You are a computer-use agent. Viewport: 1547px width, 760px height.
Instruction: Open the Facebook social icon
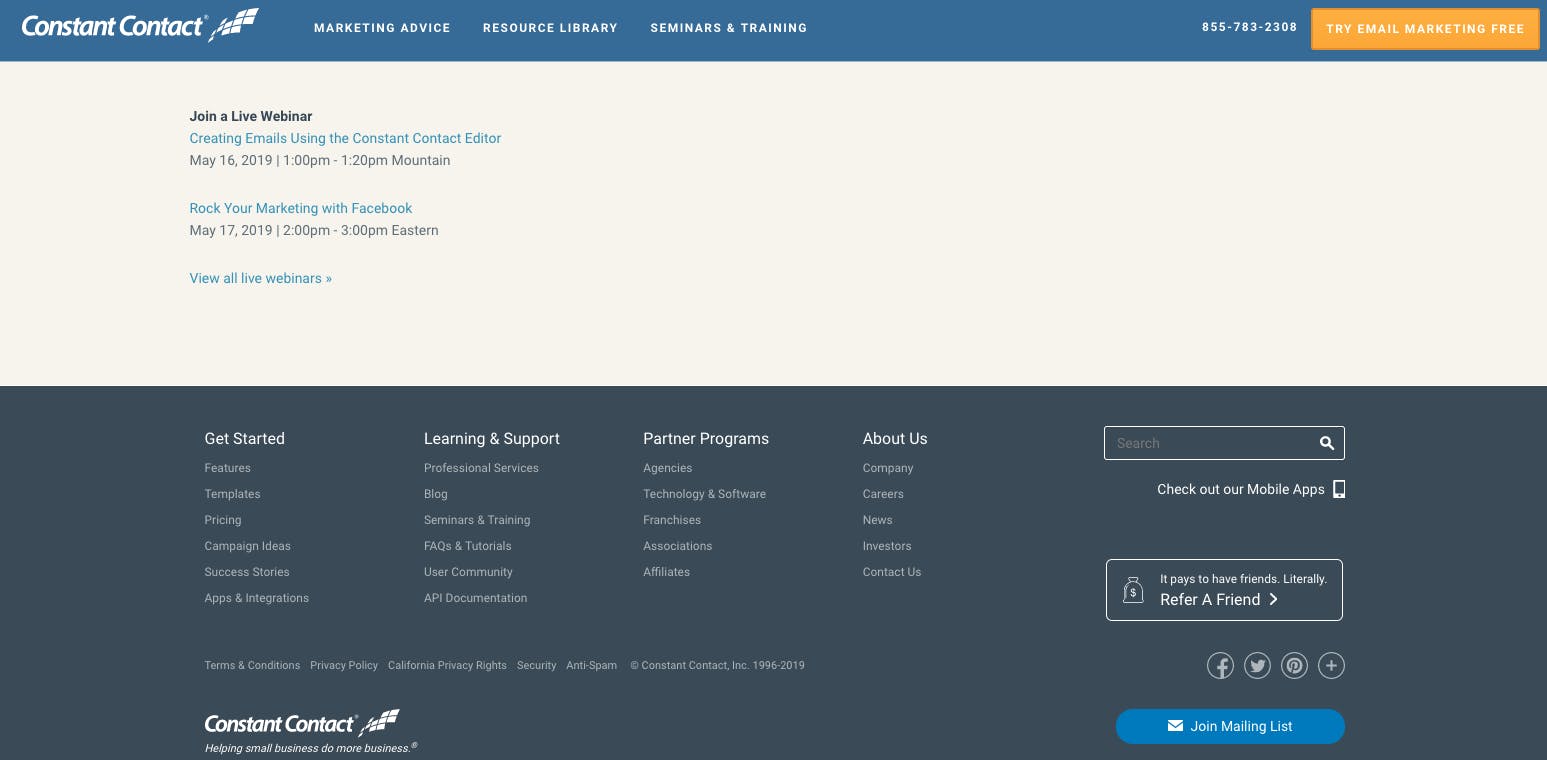coord(1220,665)
